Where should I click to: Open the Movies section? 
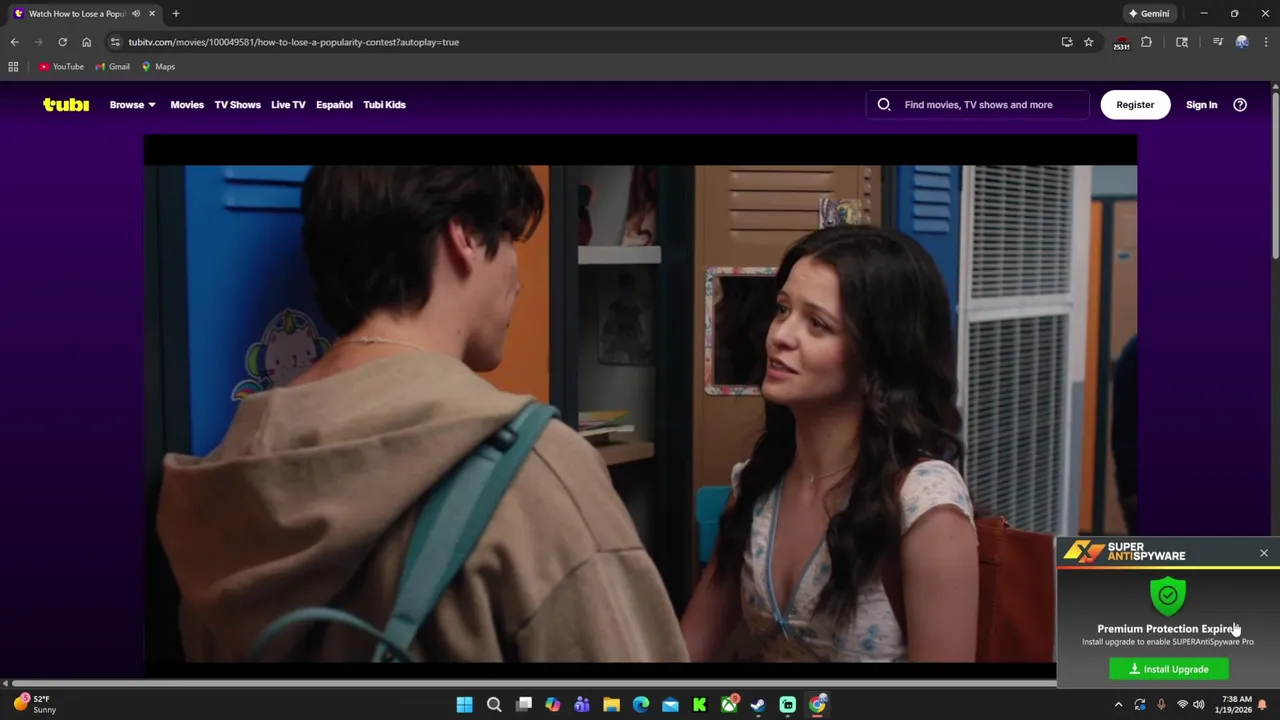187,104
